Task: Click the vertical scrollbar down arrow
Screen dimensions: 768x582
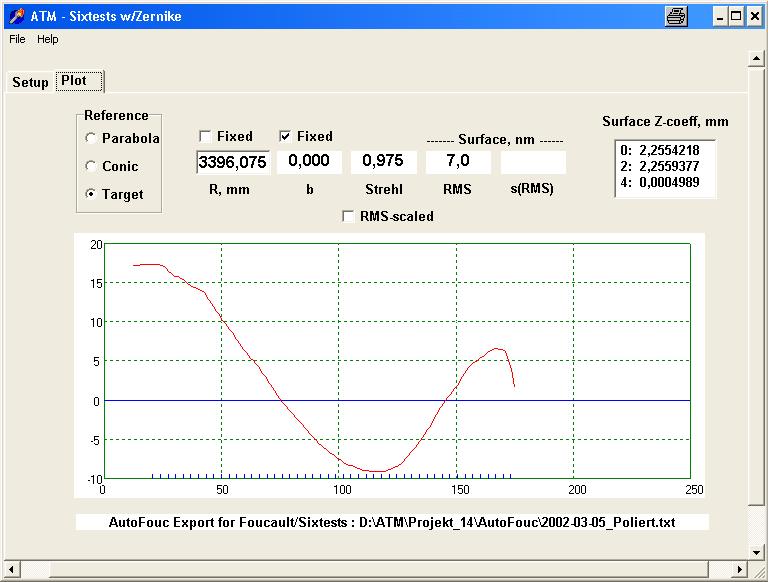Action: pos(757,551)
